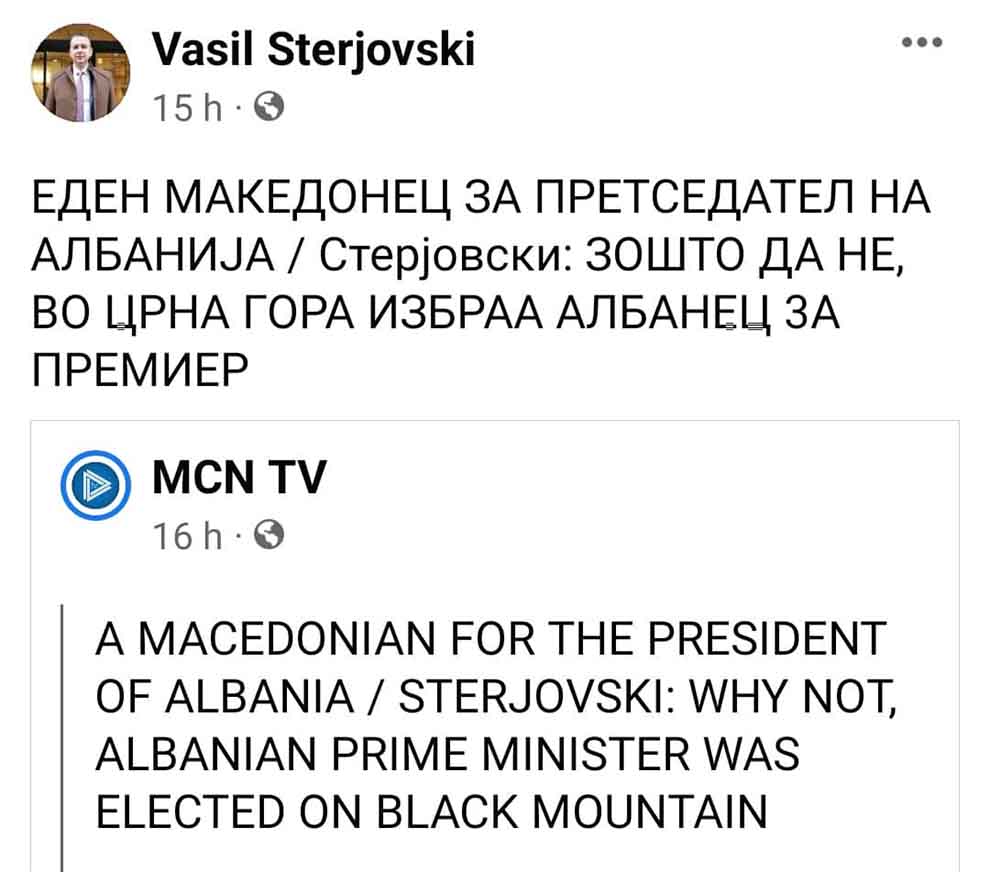Click the "ALBANIAN PRIME MINISTER WAS" line
Viewport: 990px width, 872px height.
(447, 753)
